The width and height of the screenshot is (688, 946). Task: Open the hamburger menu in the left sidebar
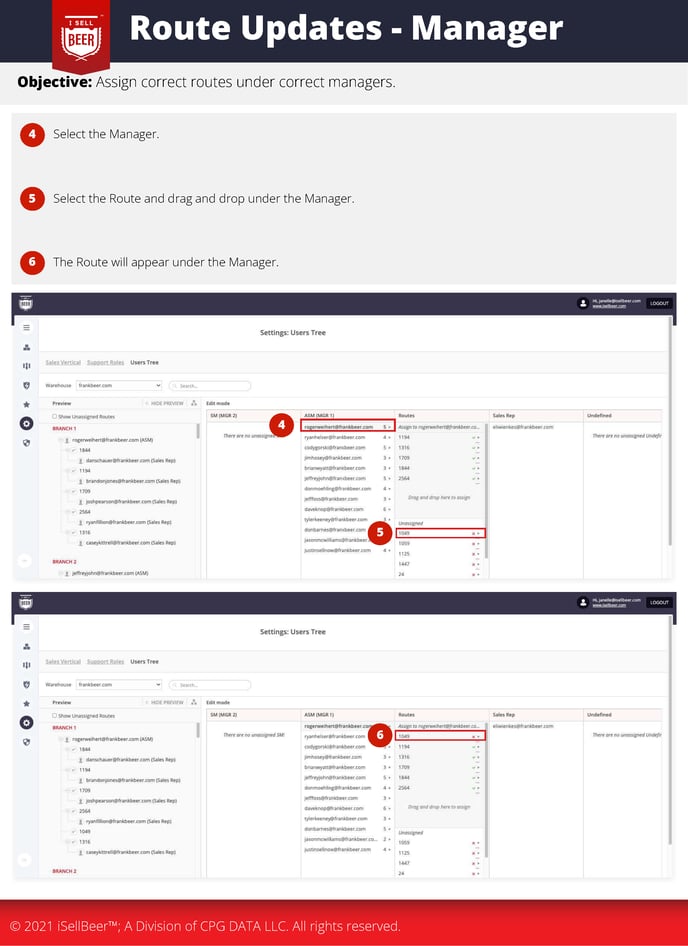coord(26,328)
